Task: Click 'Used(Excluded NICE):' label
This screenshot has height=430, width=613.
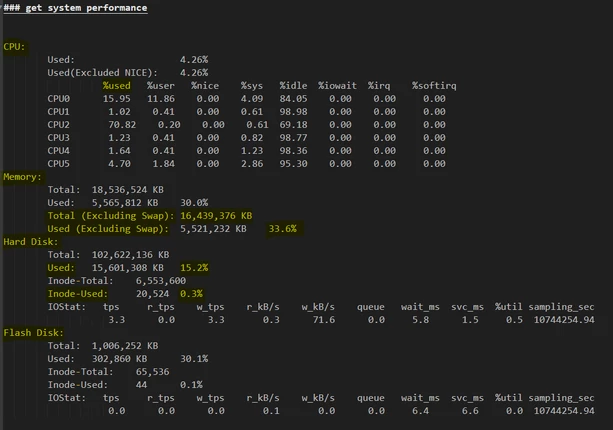Action: pos(102,73)
